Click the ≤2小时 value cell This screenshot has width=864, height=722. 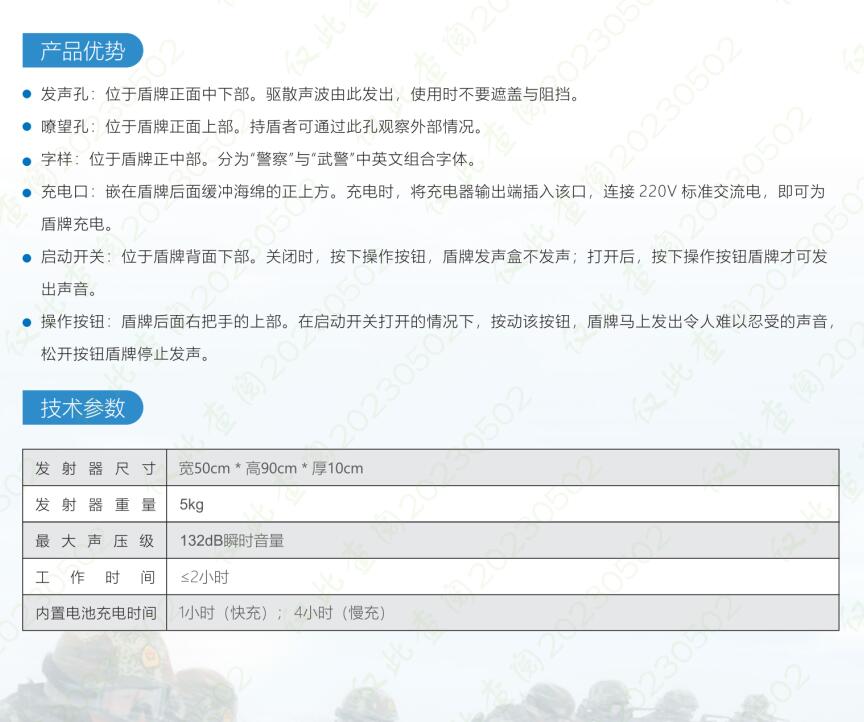[204, 577]
